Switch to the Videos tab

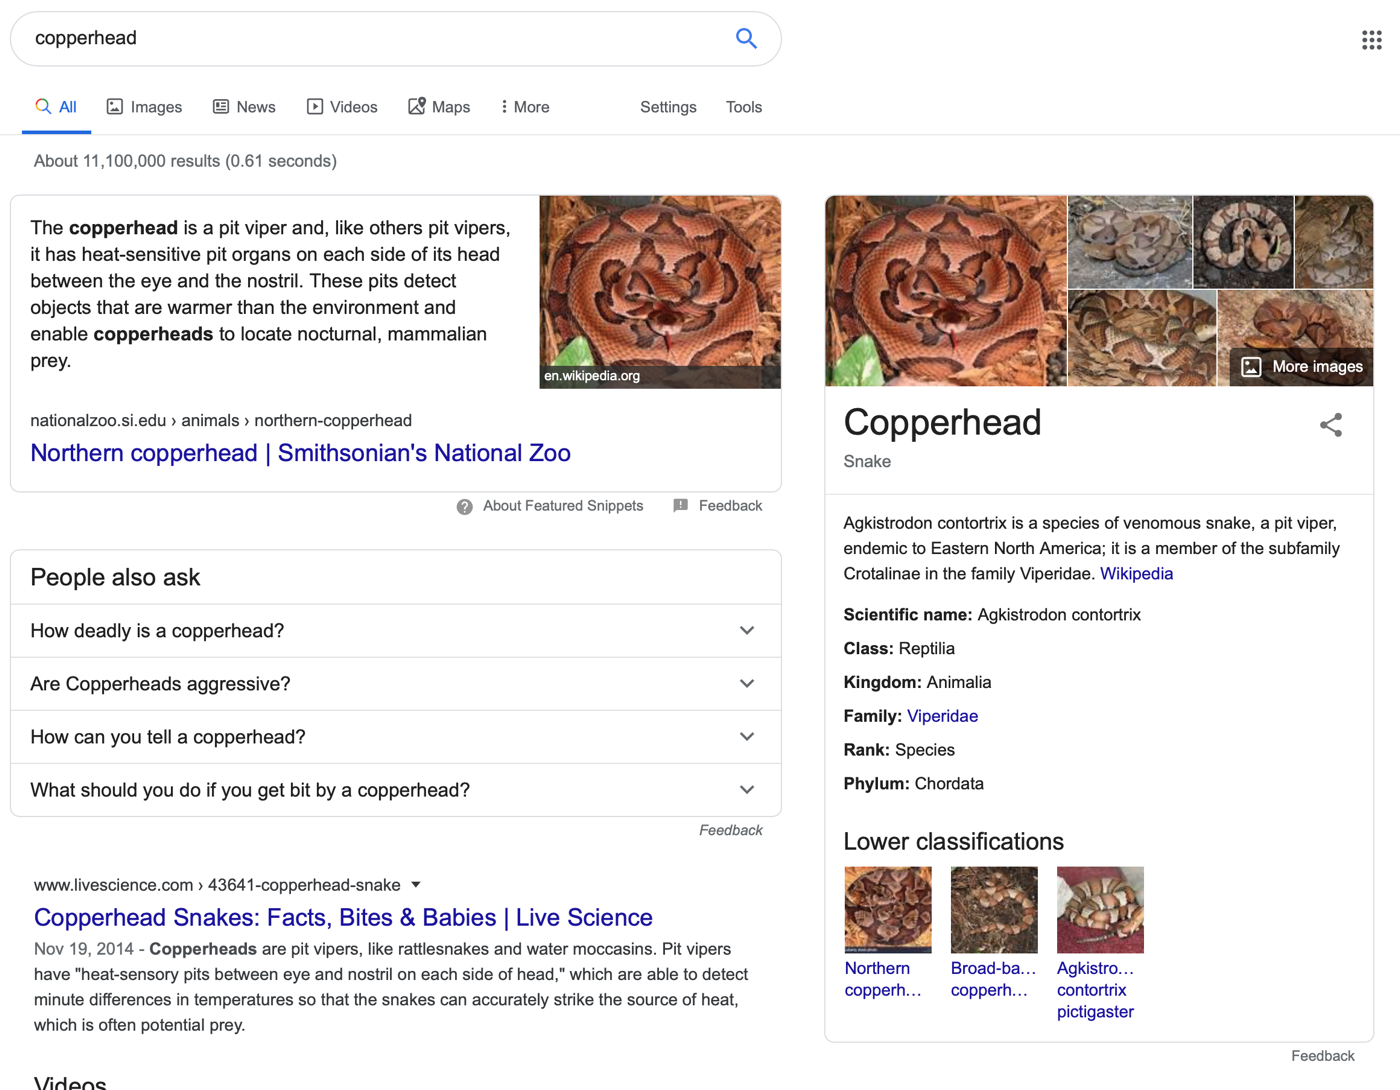(x=342, y=107)
